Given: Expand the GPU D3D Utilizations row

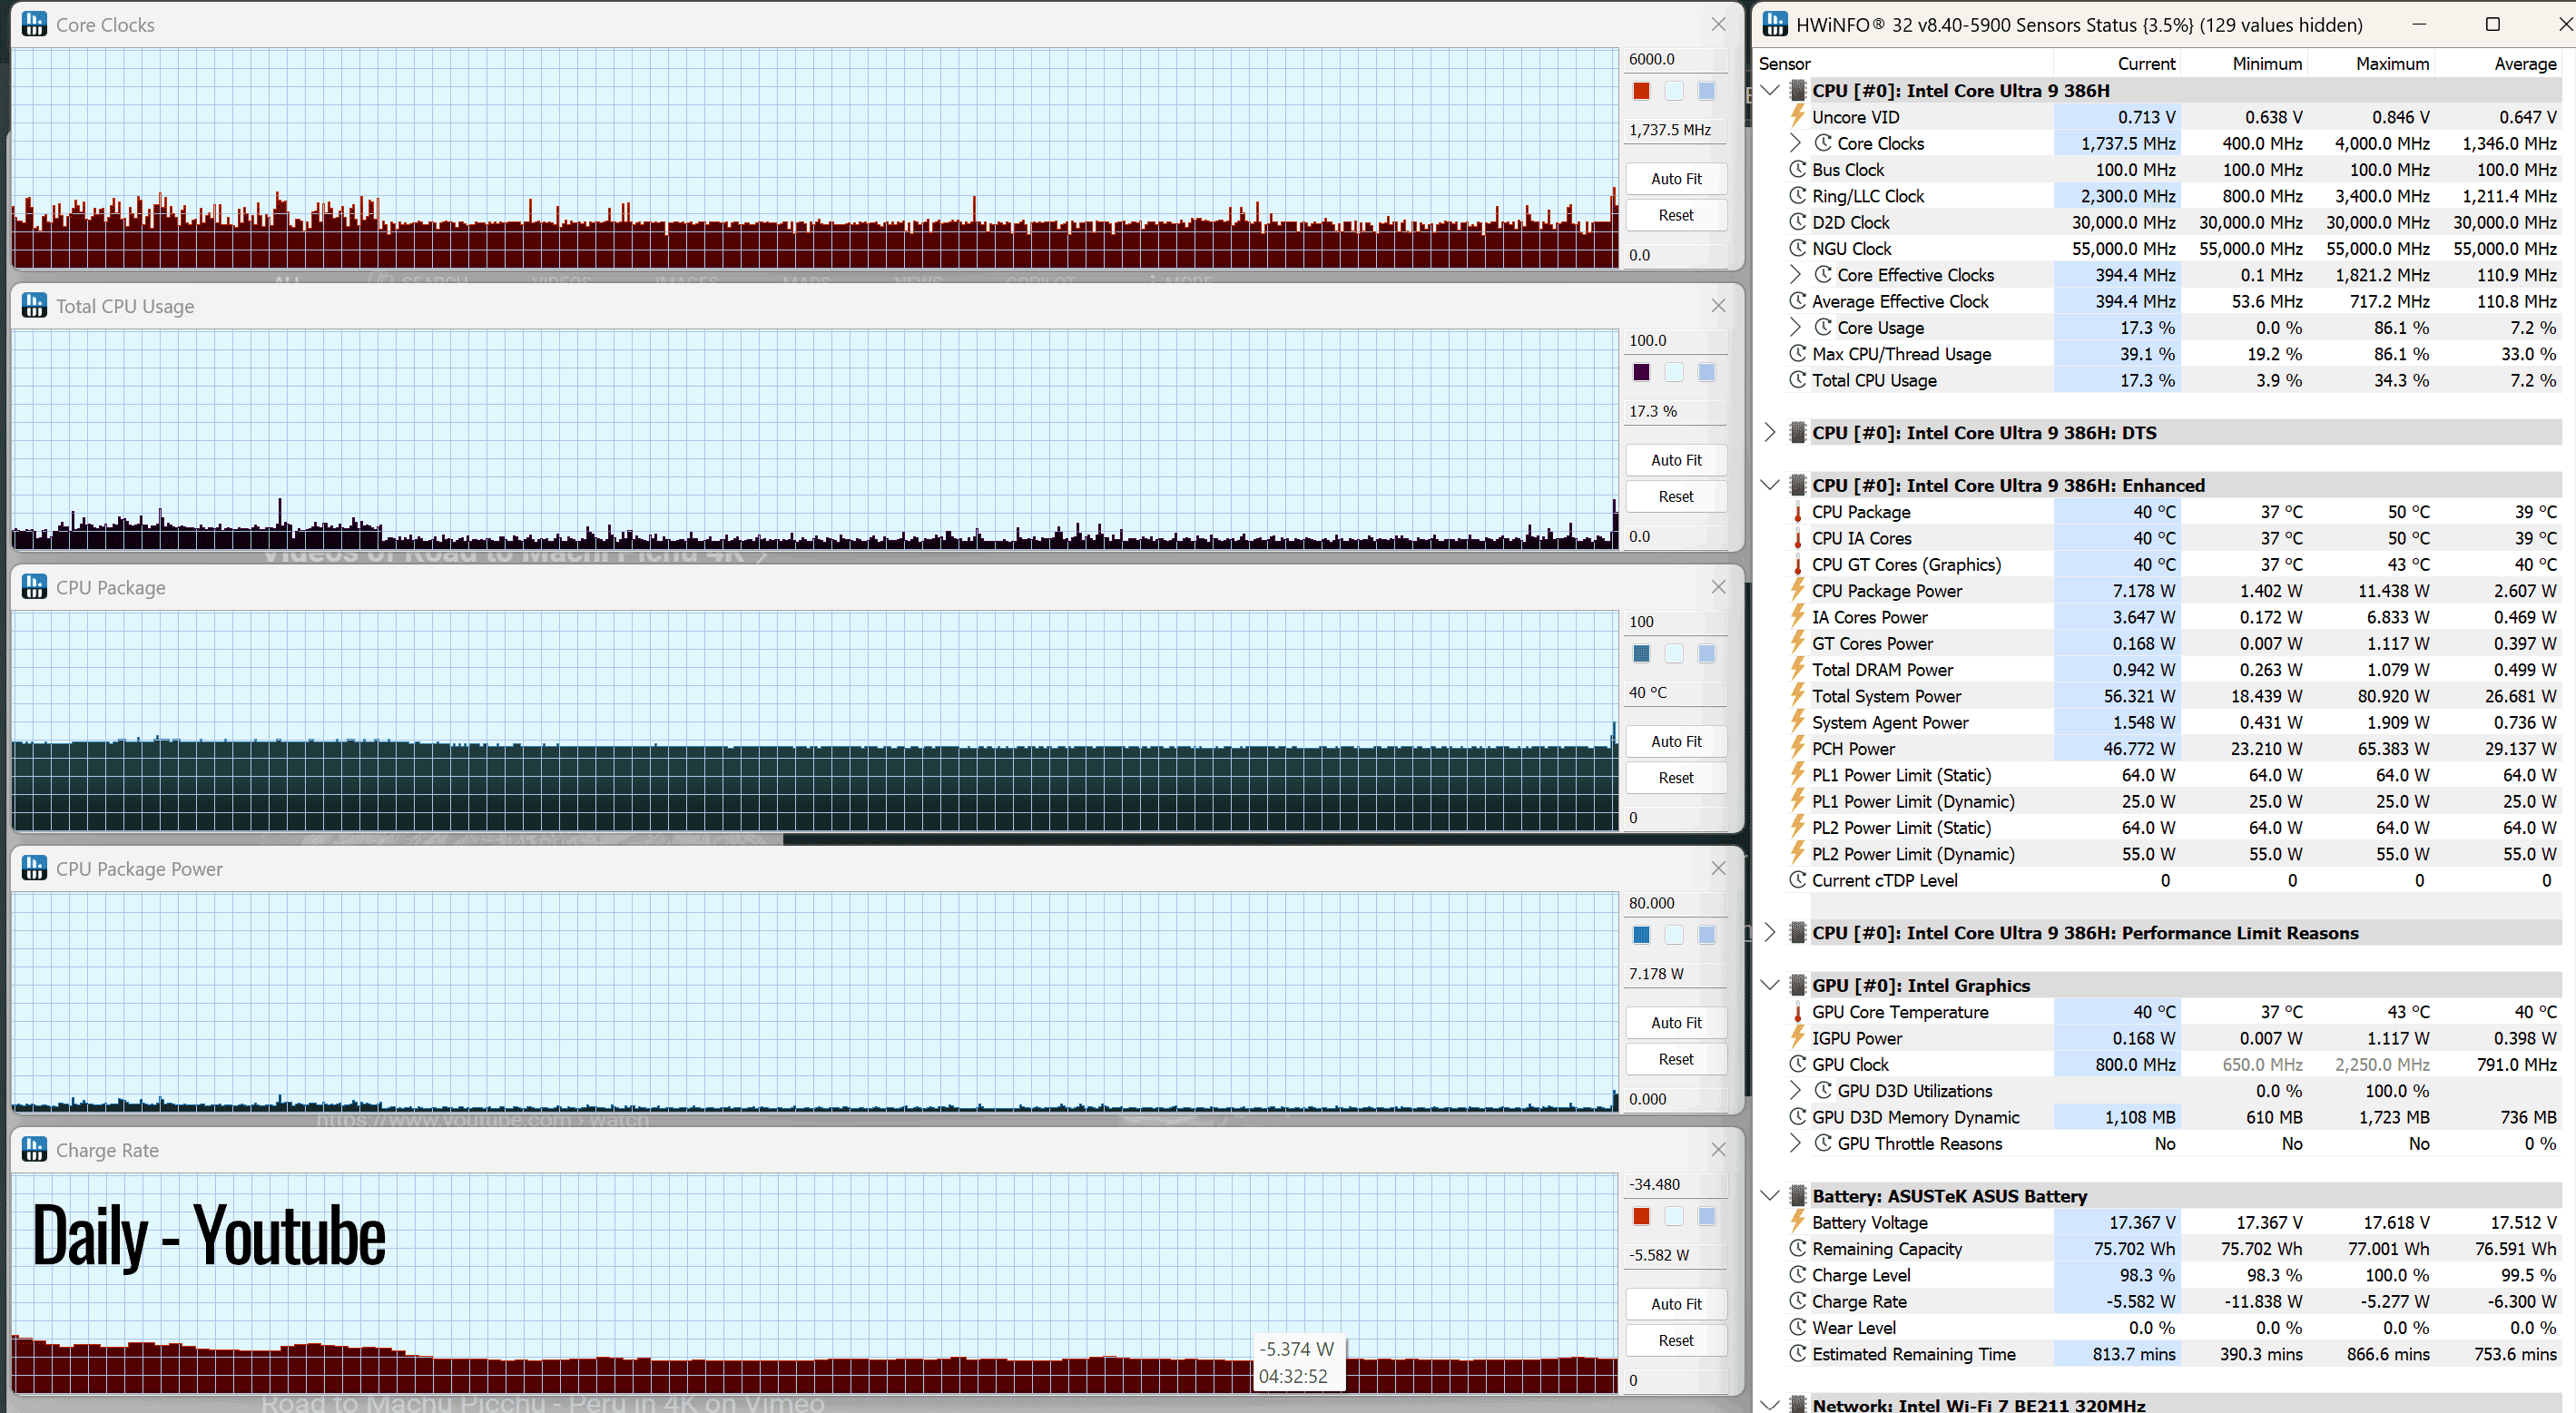Looking at the screenshot, I should (x=1796, y=1091).
